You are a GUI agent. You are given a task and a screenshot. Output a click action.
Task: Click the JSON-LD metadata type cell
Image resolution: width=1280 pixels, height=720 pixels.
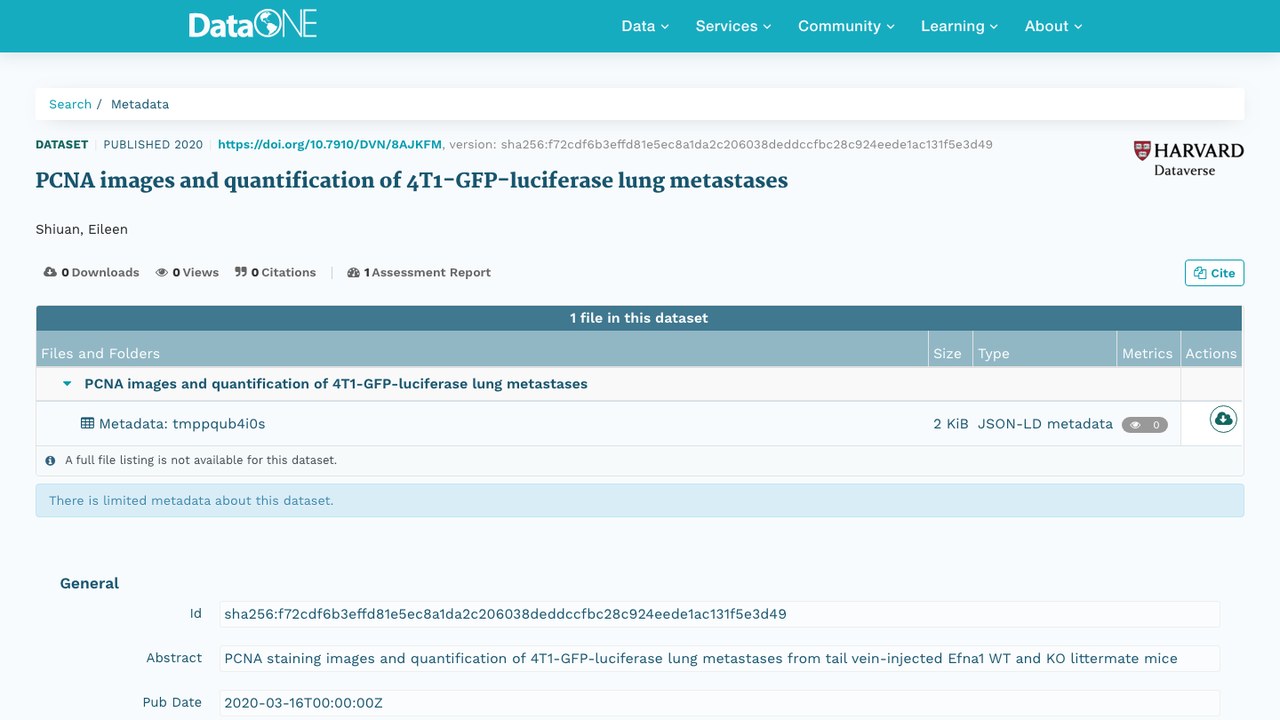(1045, 424)
